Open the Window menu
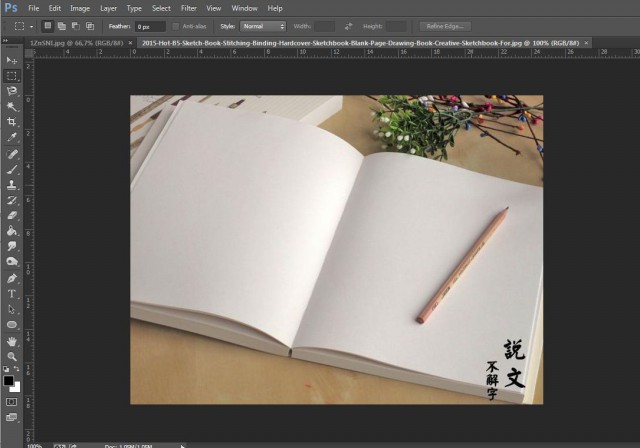Image resolution: width=640 pixels, height=448 pixels. 244,8
